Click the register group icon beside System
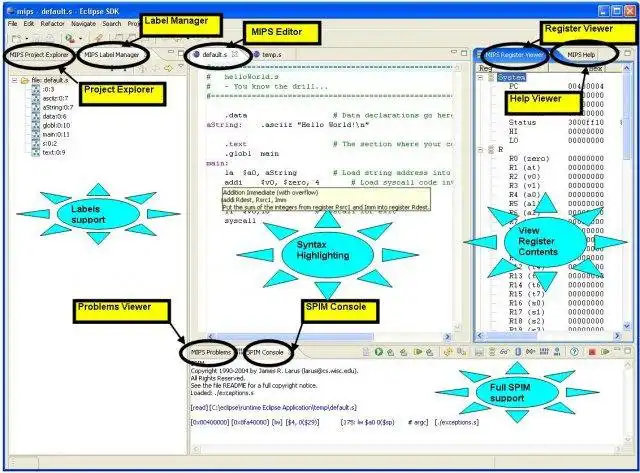The width and height of the screenshot is (640, 473). (491, 77)
